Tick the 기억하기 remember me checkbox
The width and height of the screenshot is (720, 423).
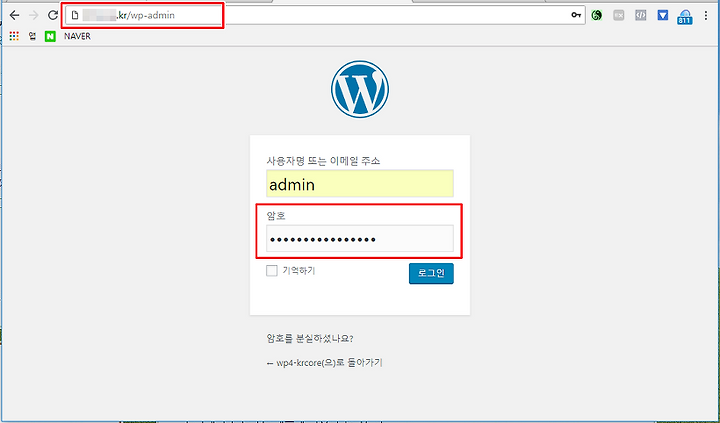click(x=272, y=271)
